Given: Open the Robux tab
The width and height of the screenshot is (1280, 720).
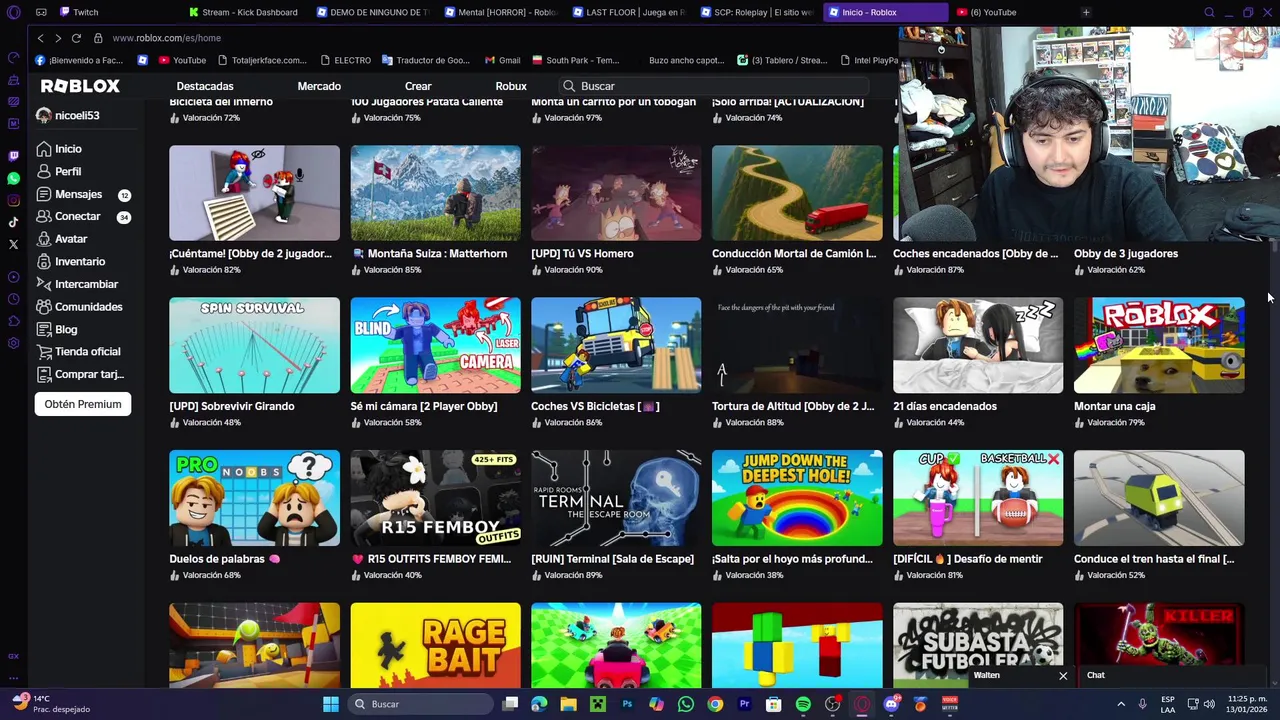Looking at the screenshot, I should (x=511, y=86).
